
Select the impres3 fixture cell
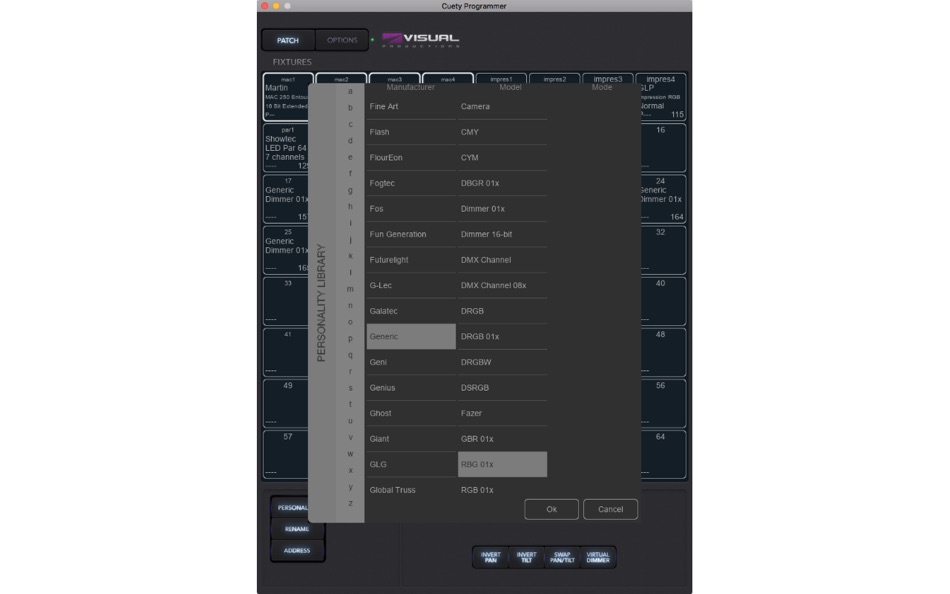pos(608,79)
